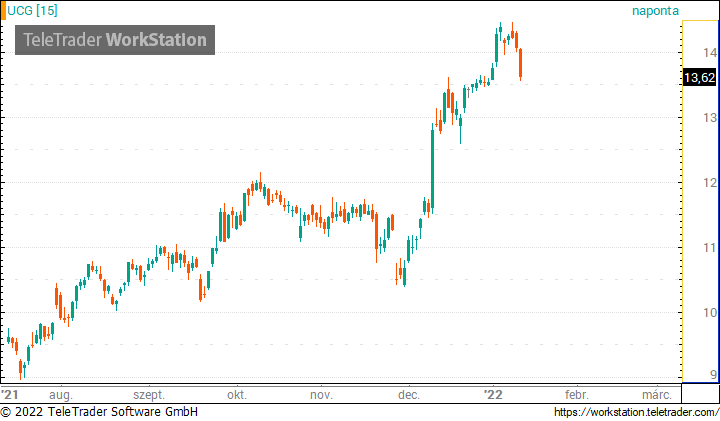Click the price axis value 14
Viewport: 720px width, 421px height.
pyautogui.click(x=709, y=52)
